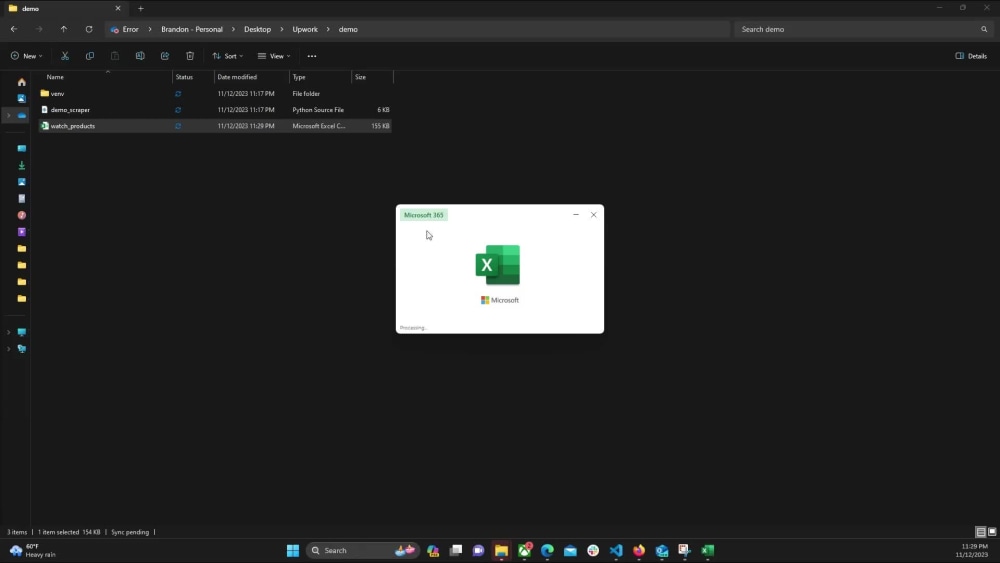Image resolution: width=1000 pixels, height=563 pixels.
Task: Copy the selected file
Action: (90, 56)
